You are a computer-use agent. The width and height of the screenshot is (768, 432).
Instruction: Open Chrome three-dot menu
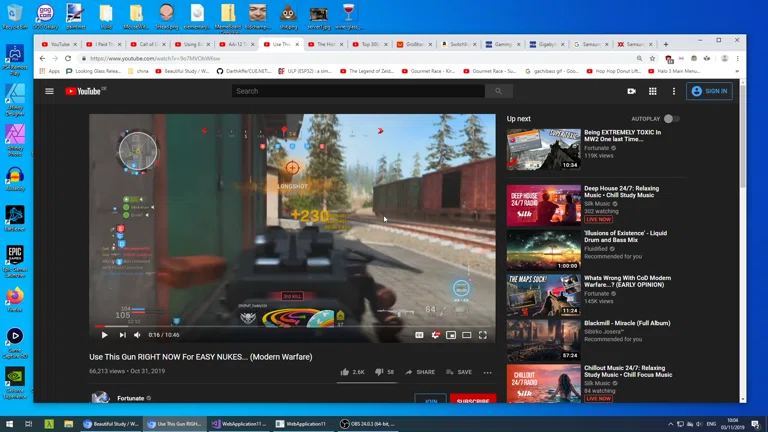click(x=738, y=58)
